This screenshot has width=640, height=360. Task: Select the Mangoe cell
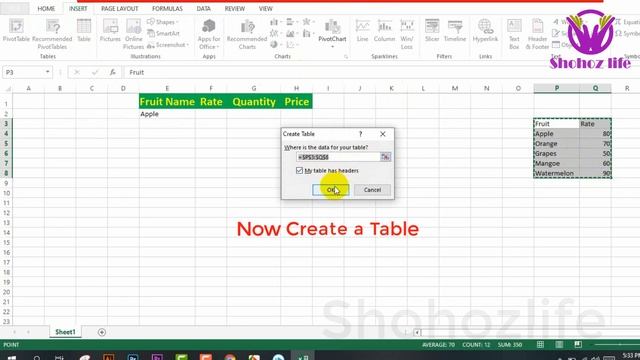(556, 163)
